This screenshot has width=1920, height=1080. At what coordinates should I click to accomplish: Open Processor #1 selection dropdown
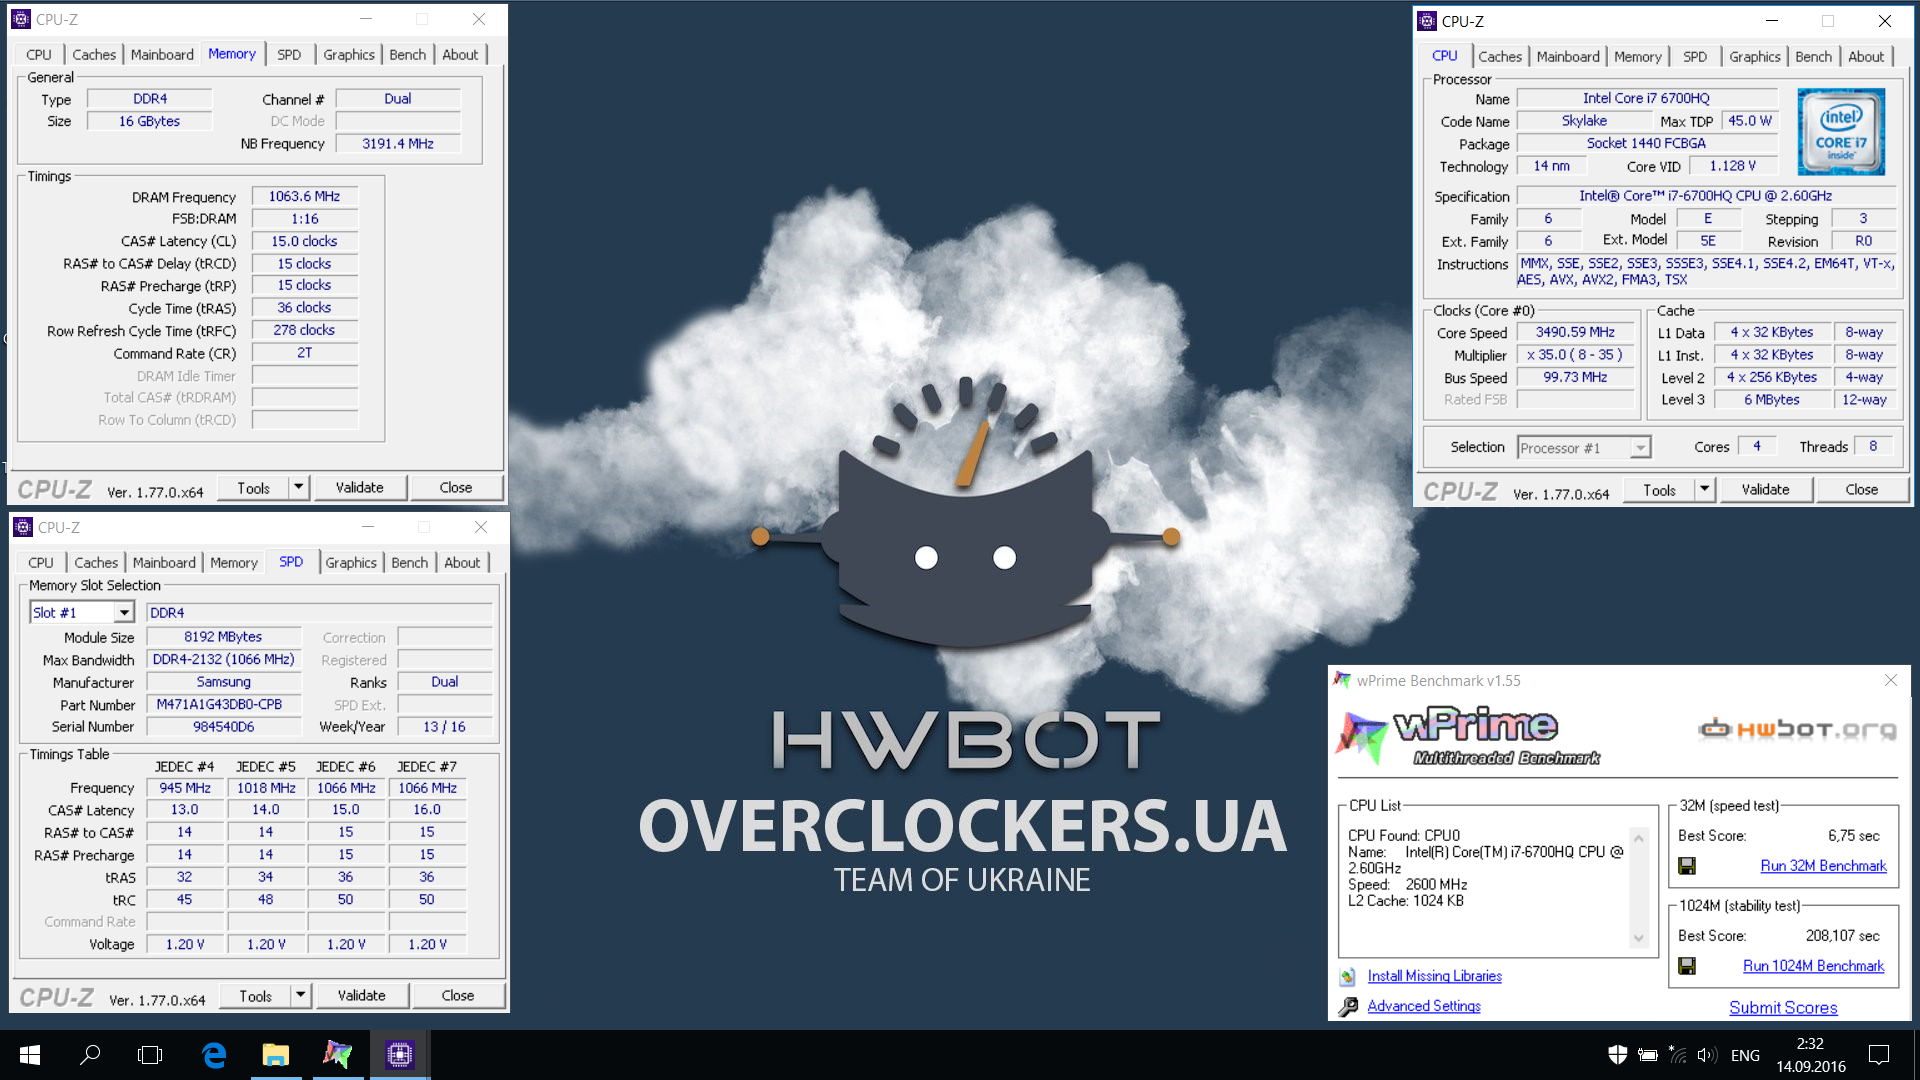click(1640, 448)
